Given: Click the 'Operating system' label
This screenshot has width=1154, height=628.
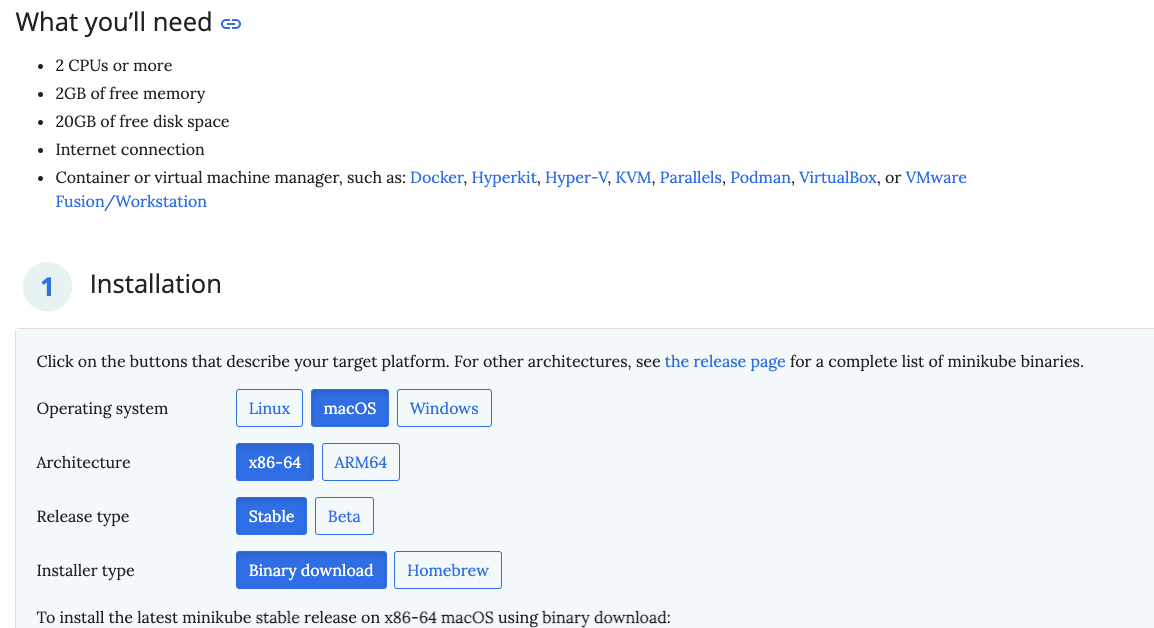Looking at the screenshot, I should click(102, 409).
